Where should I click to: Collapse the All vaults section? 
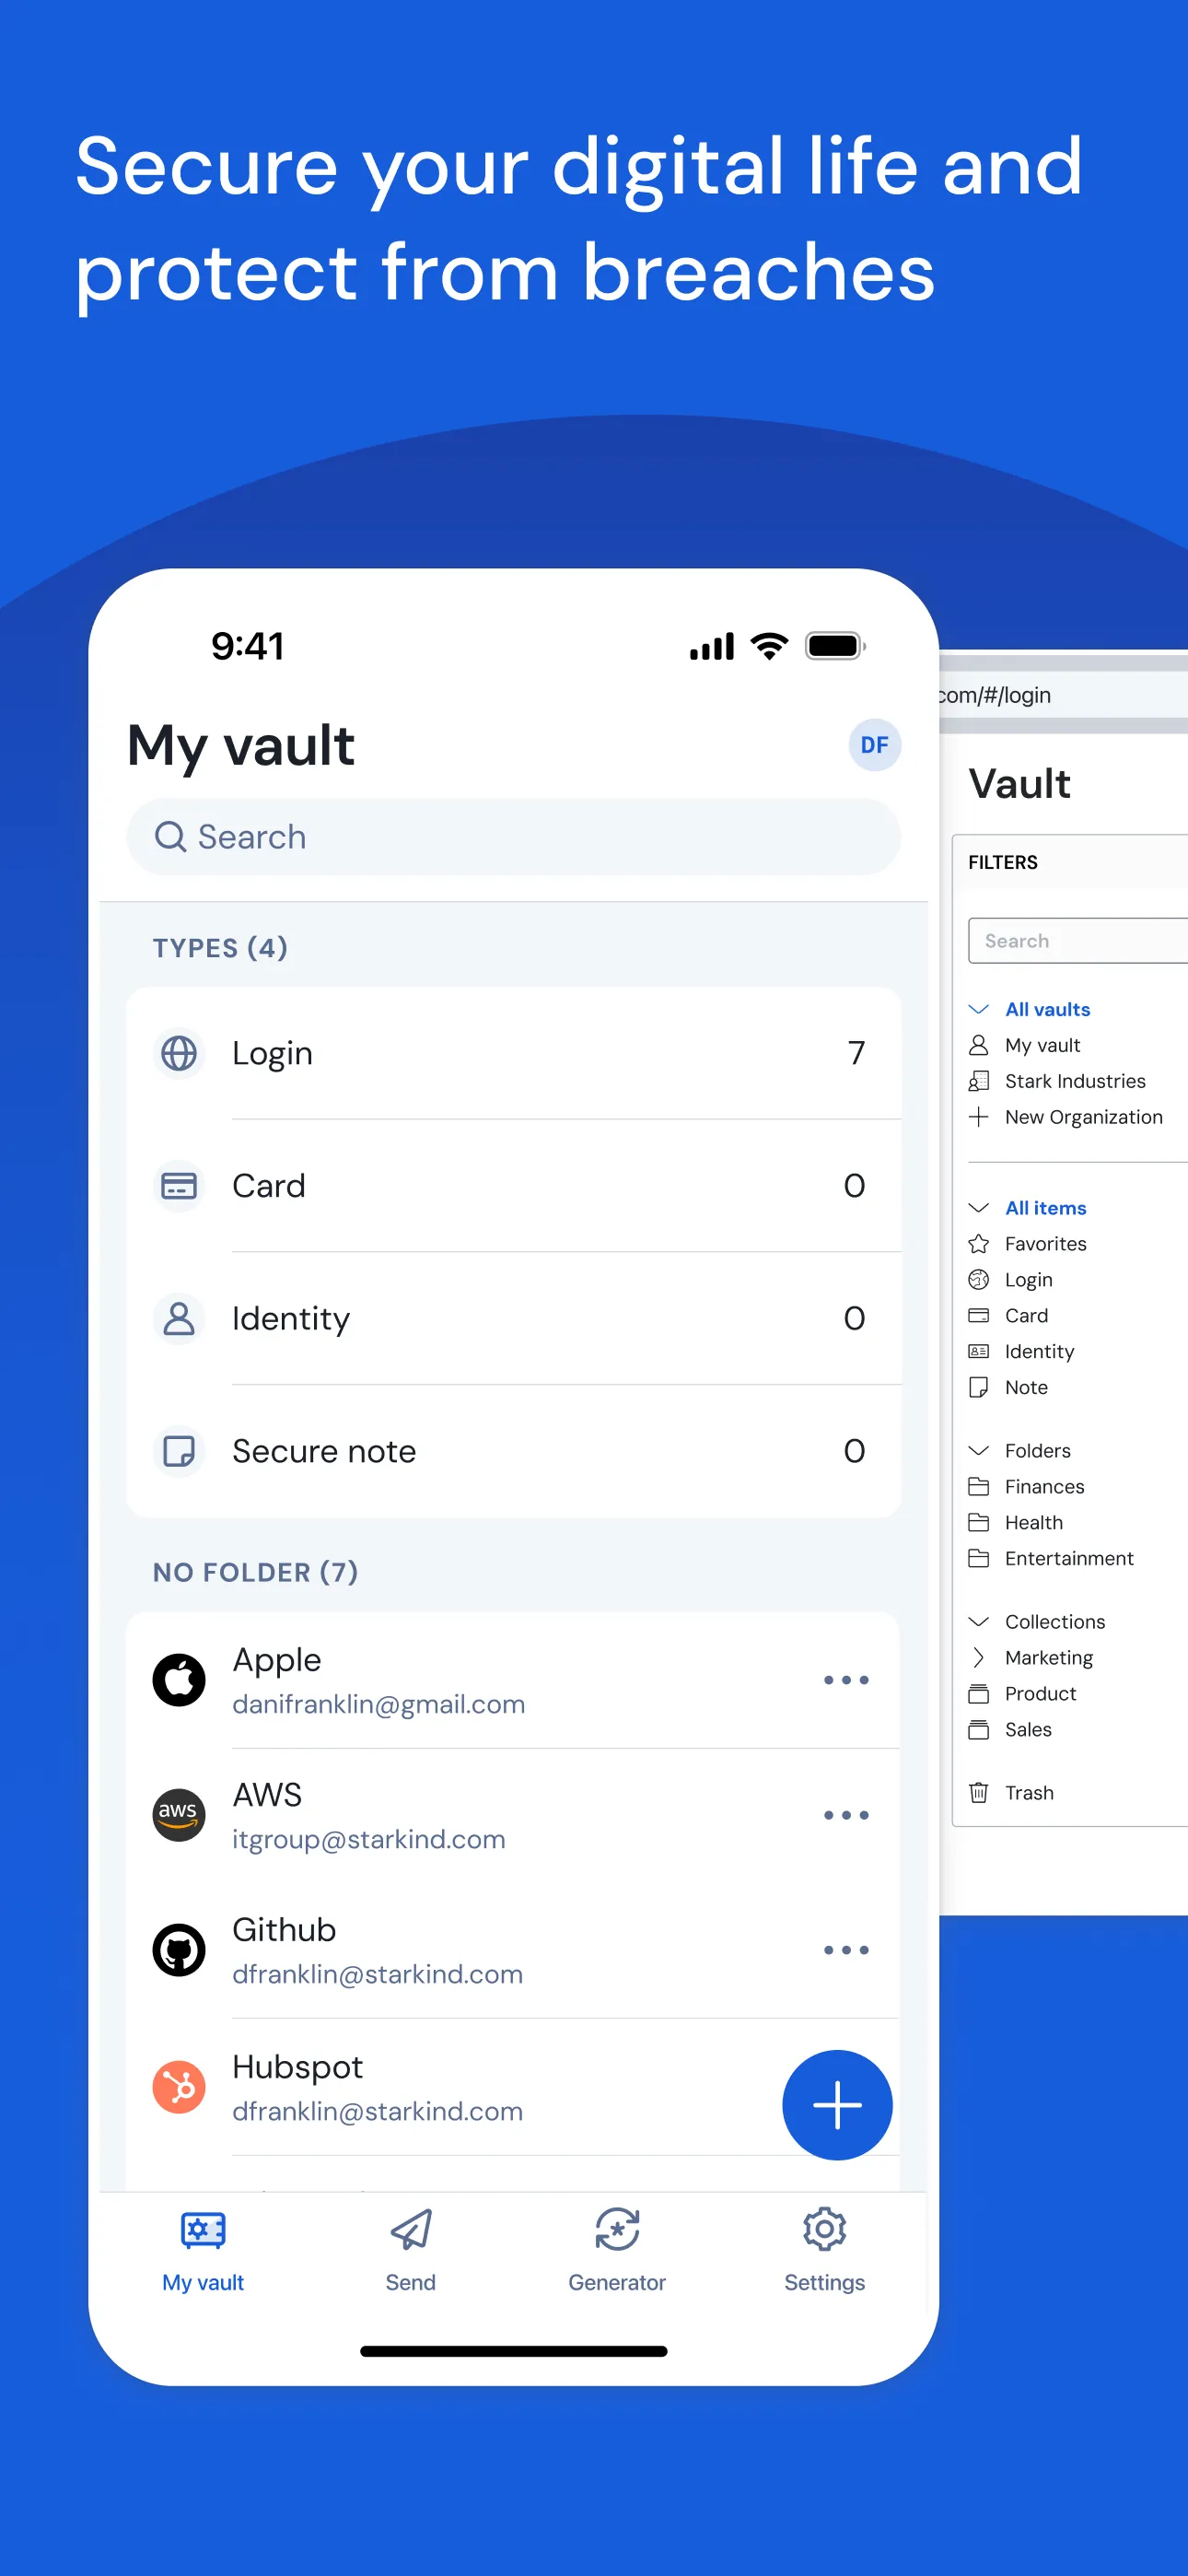tap(979, 1009)
